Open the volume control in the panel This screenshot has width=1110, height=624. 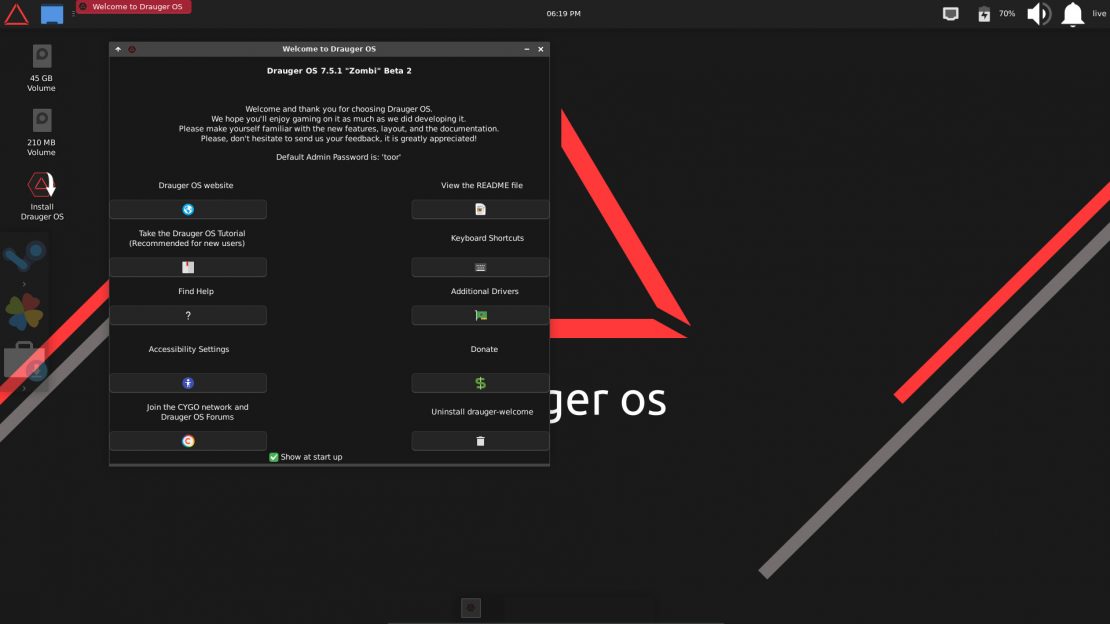[1039, 14]
